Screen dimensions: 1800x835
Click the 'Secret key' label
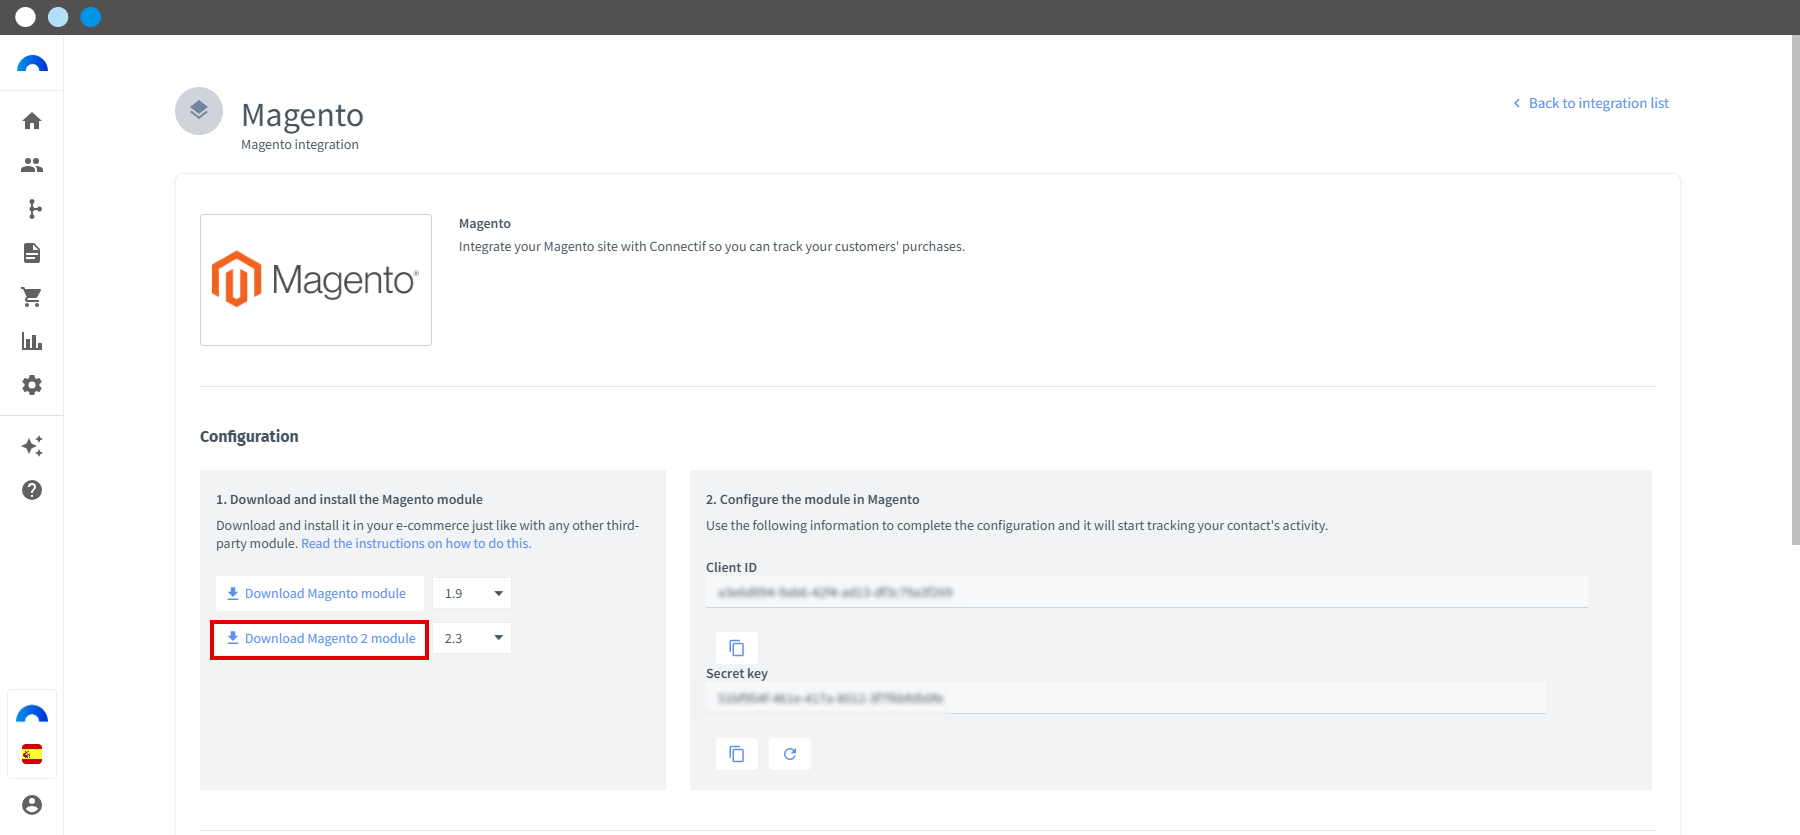(737, 673)
